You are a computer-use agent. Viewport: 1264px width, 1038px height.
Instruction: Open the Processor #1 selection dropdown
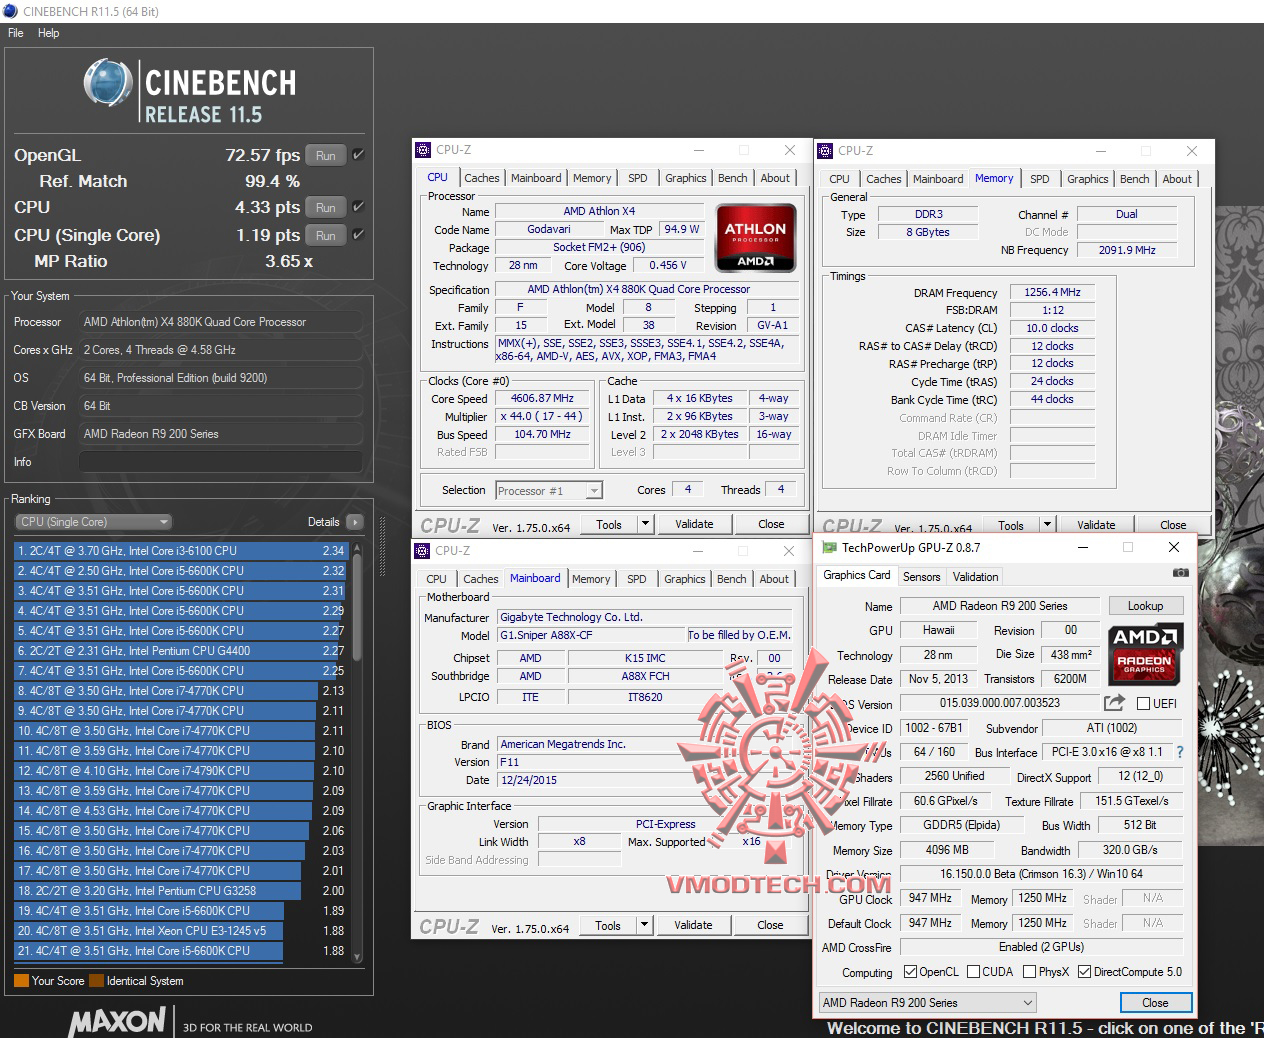pos(548,491)
